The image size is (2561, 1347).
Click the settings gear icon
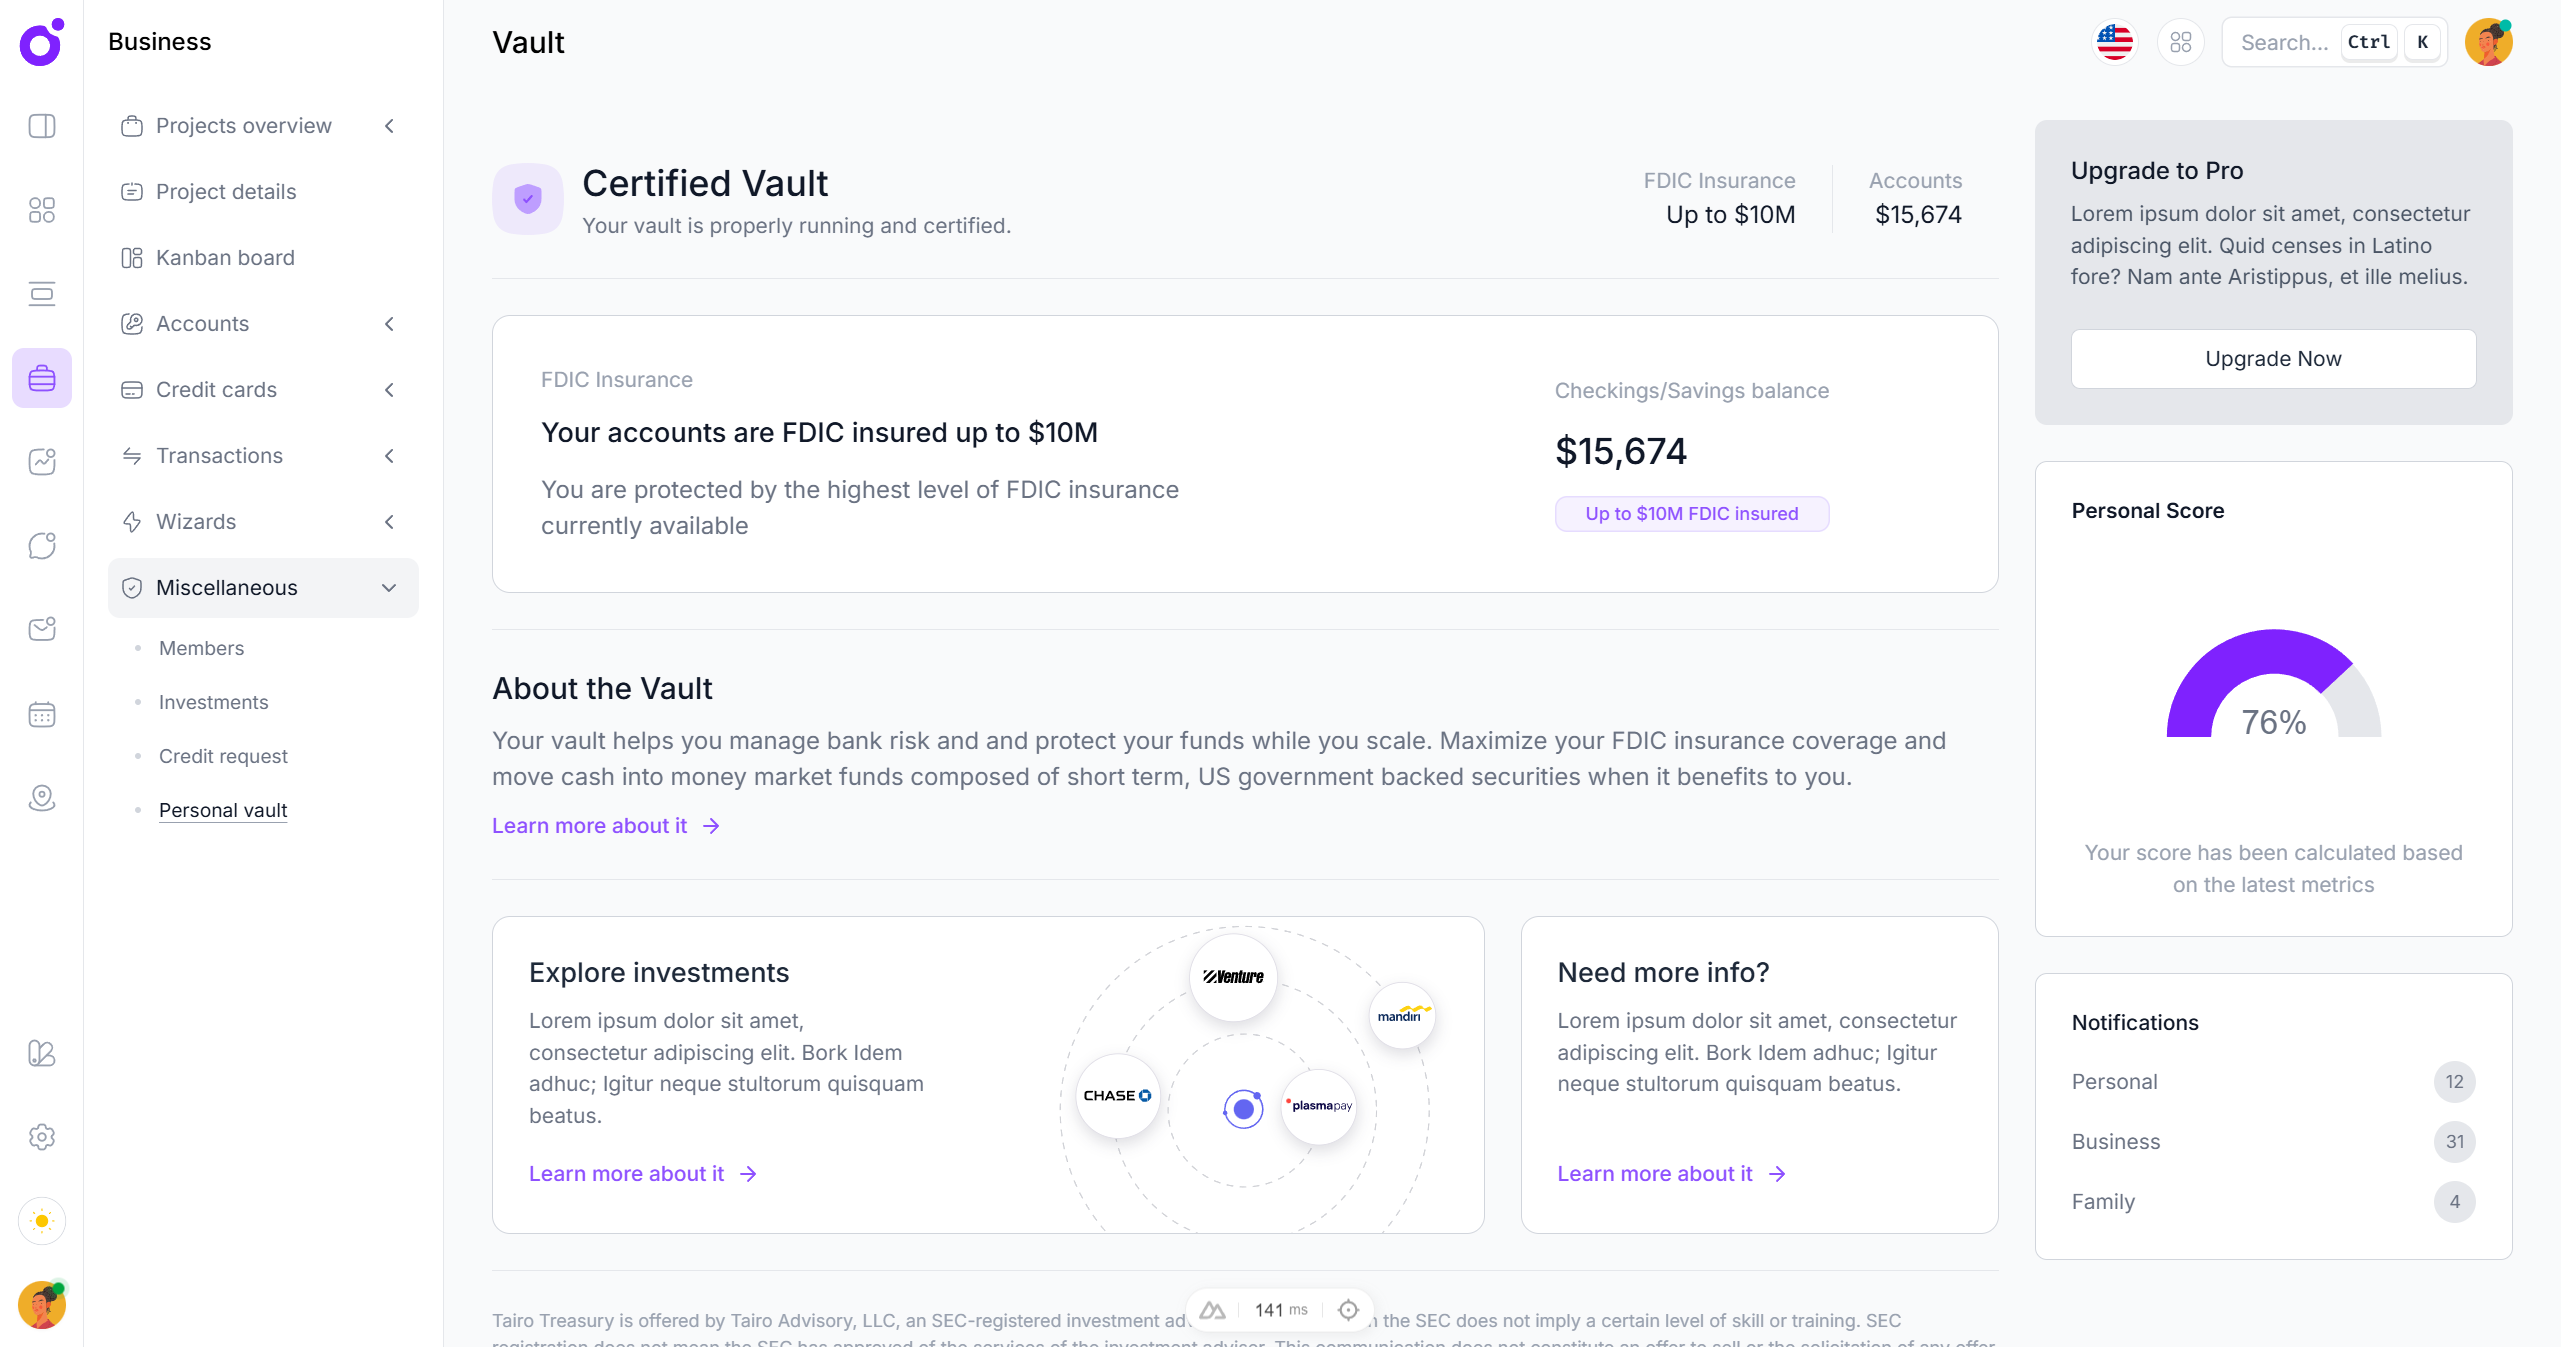click(42, 1137)
